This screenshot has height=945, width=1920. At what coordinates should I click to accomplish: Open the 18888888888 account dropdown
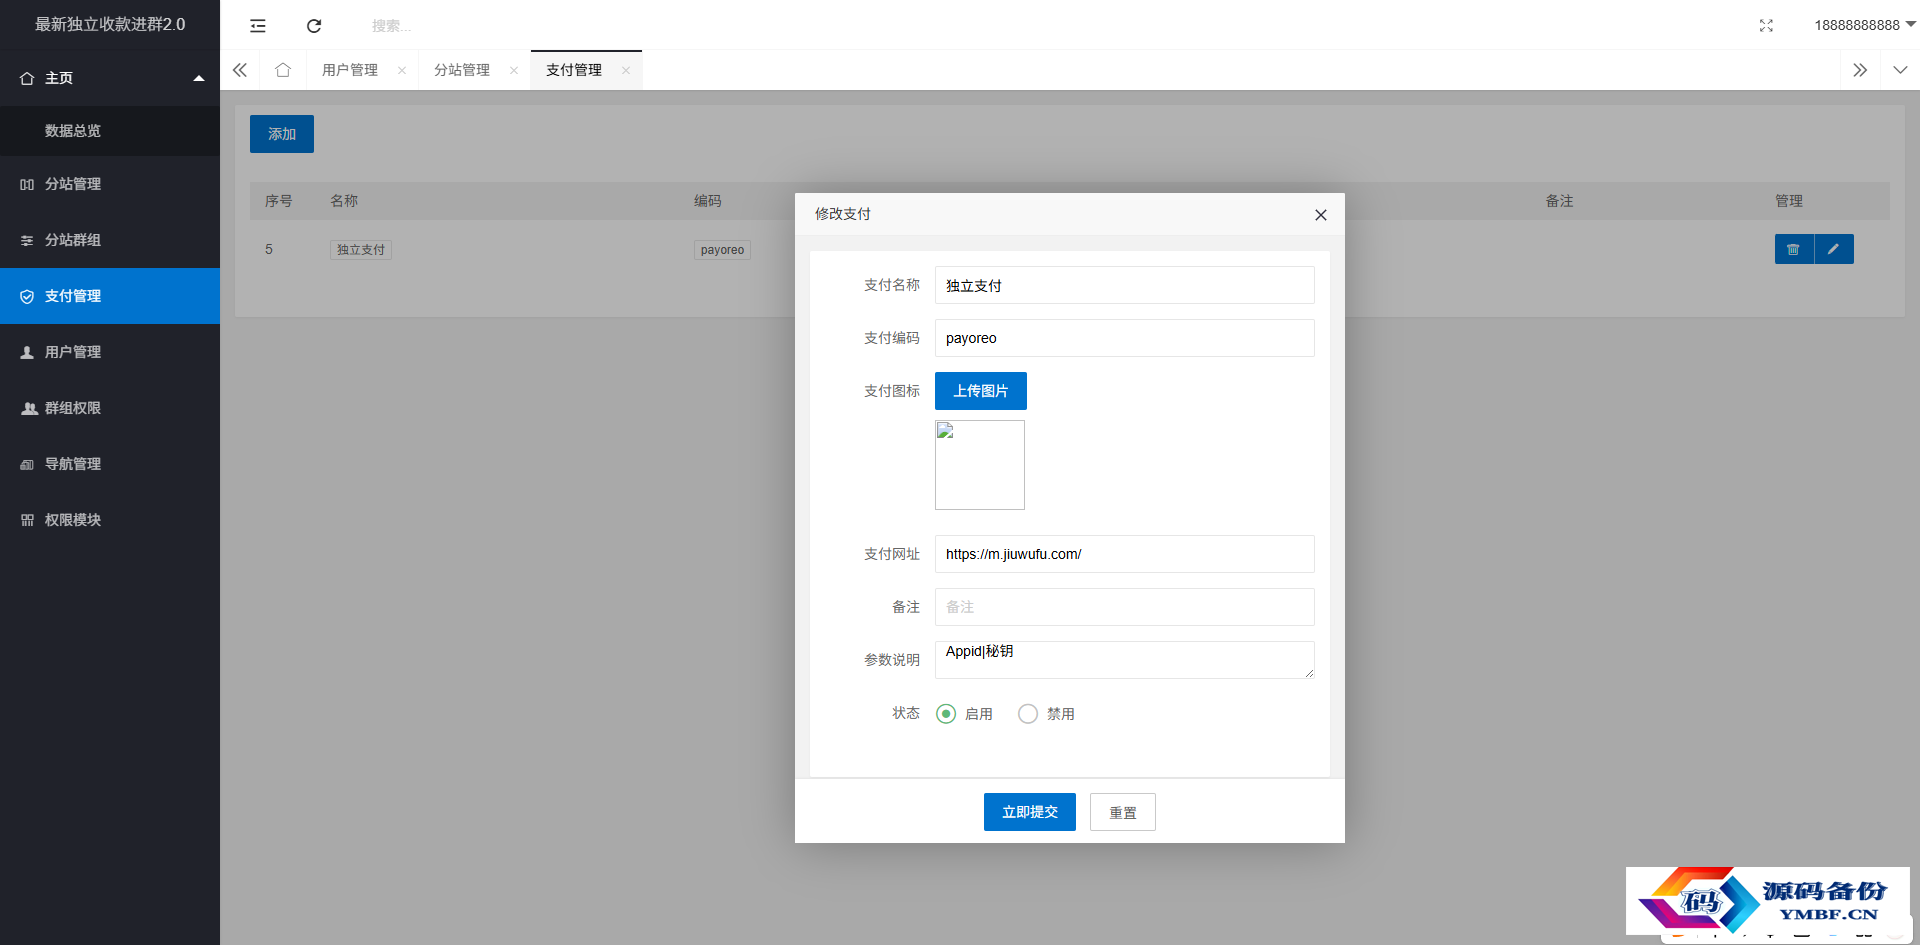click(x=1864, y=25)
